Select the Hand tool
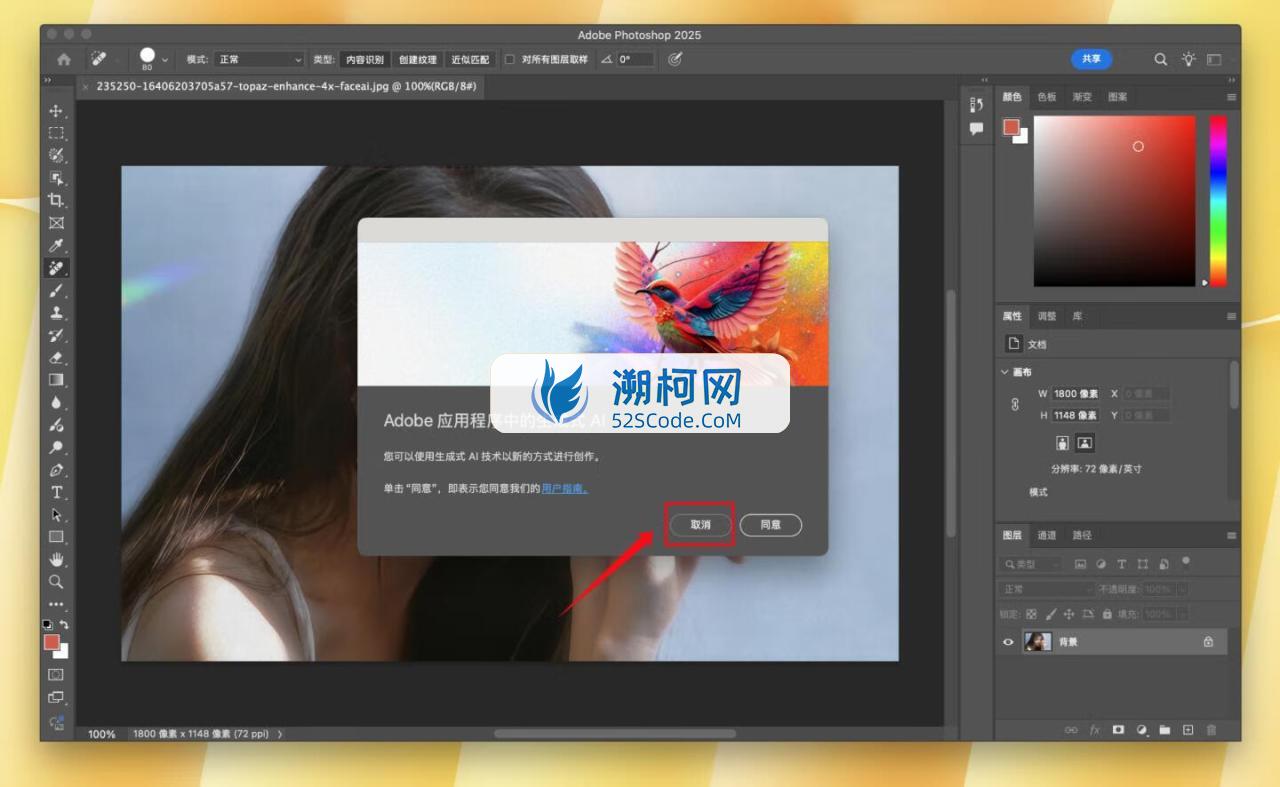The width and height of the screenshot is (1280, 787). pyautogui.click(x=56, y=559)
